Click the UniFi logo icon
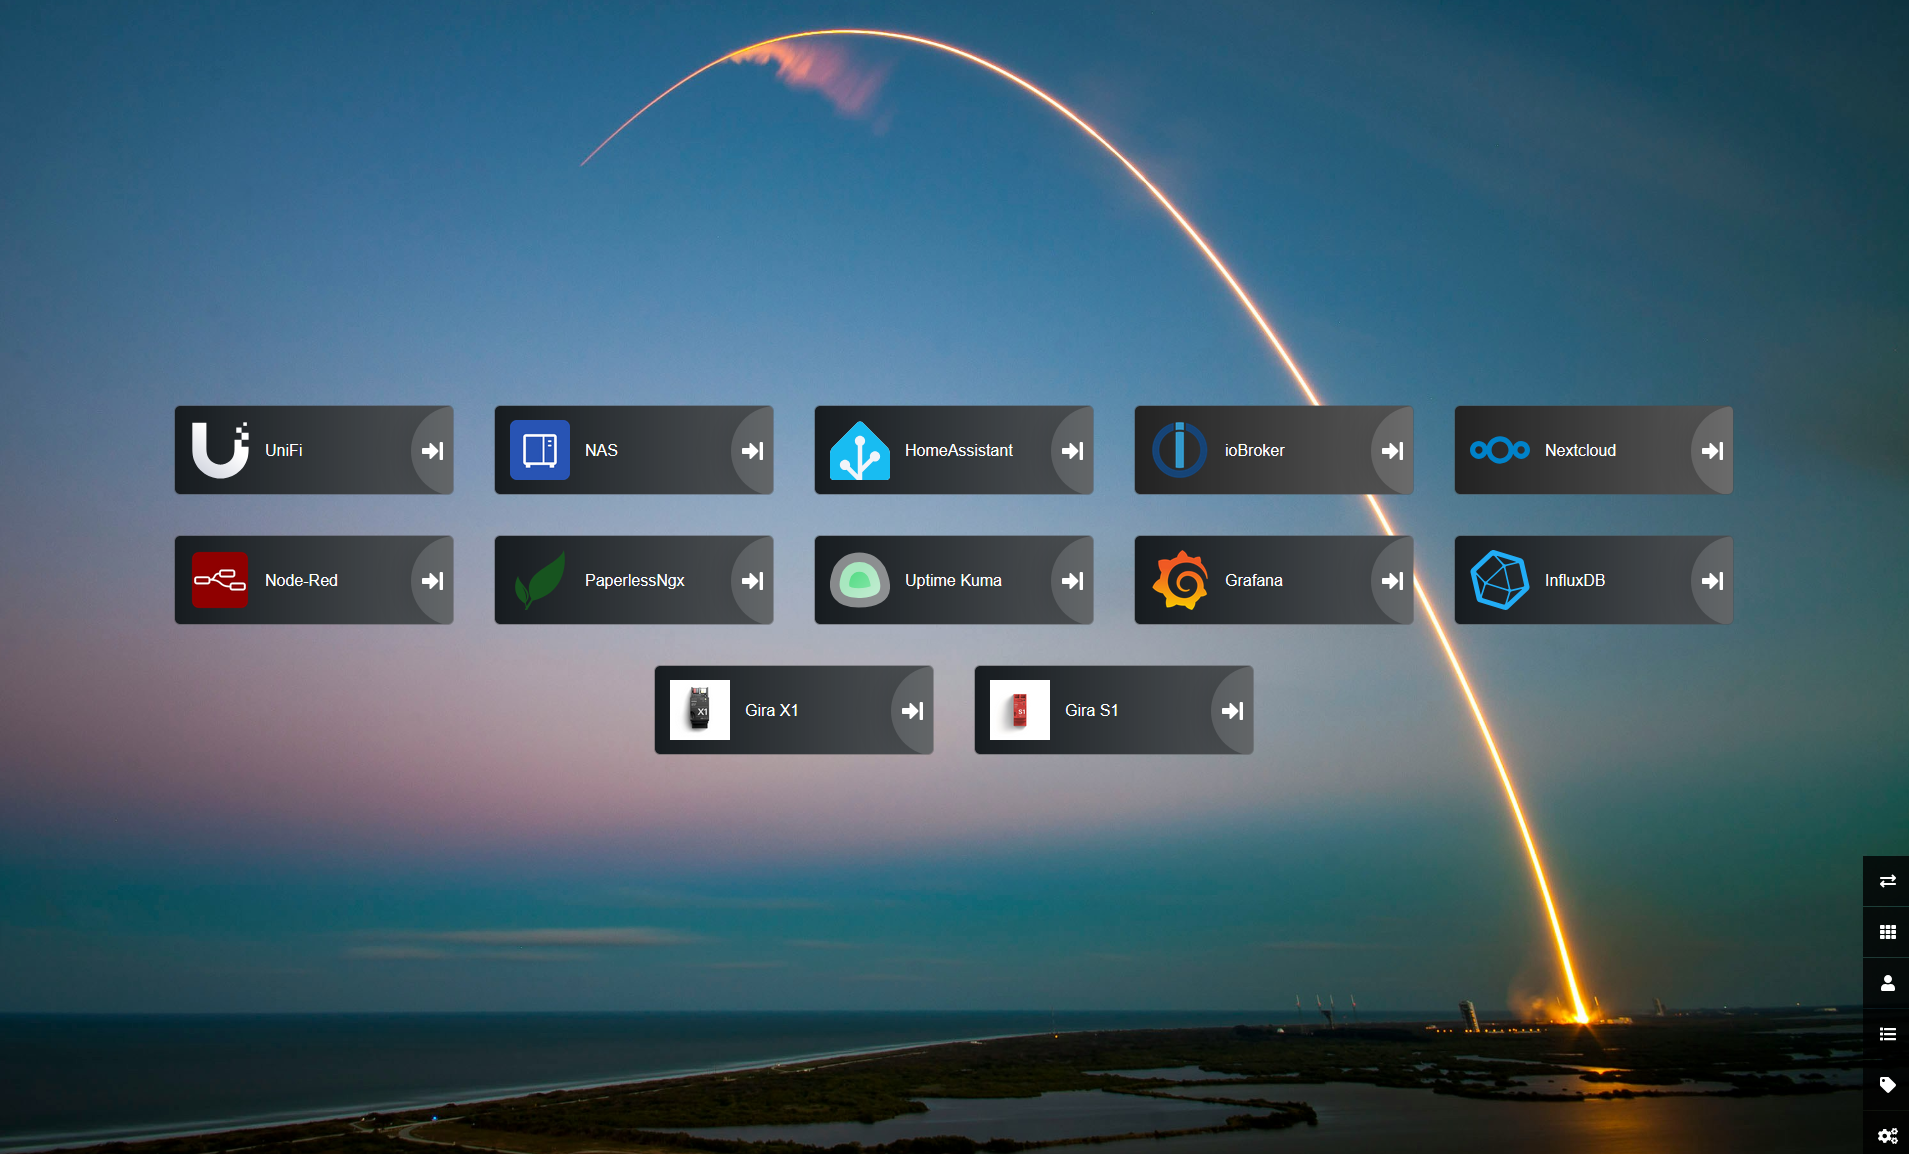This screenshot has height=1154, width=1909. click(220, 450)
